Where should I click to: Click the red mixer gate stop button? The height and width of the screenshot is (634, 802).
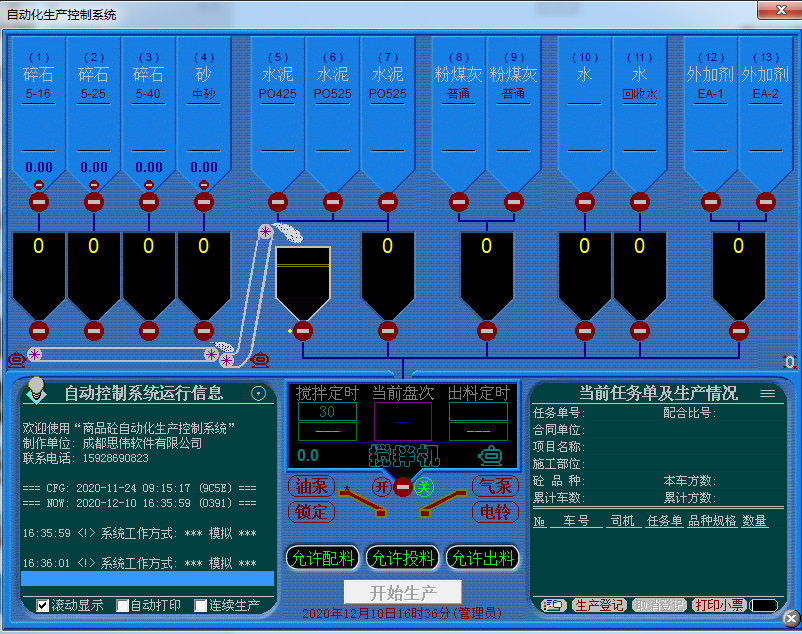402,486
